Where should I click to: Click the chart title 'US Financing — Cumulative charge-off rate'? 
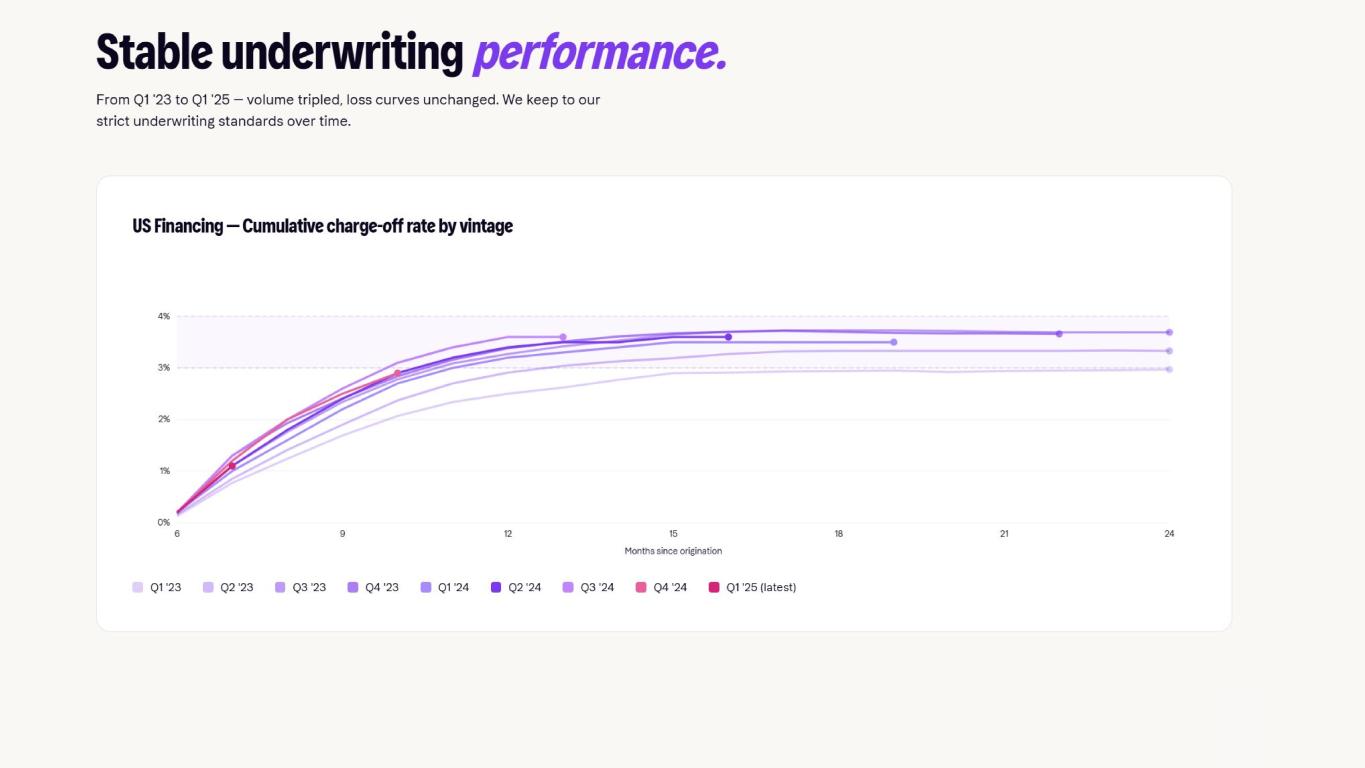click(322, 226)
